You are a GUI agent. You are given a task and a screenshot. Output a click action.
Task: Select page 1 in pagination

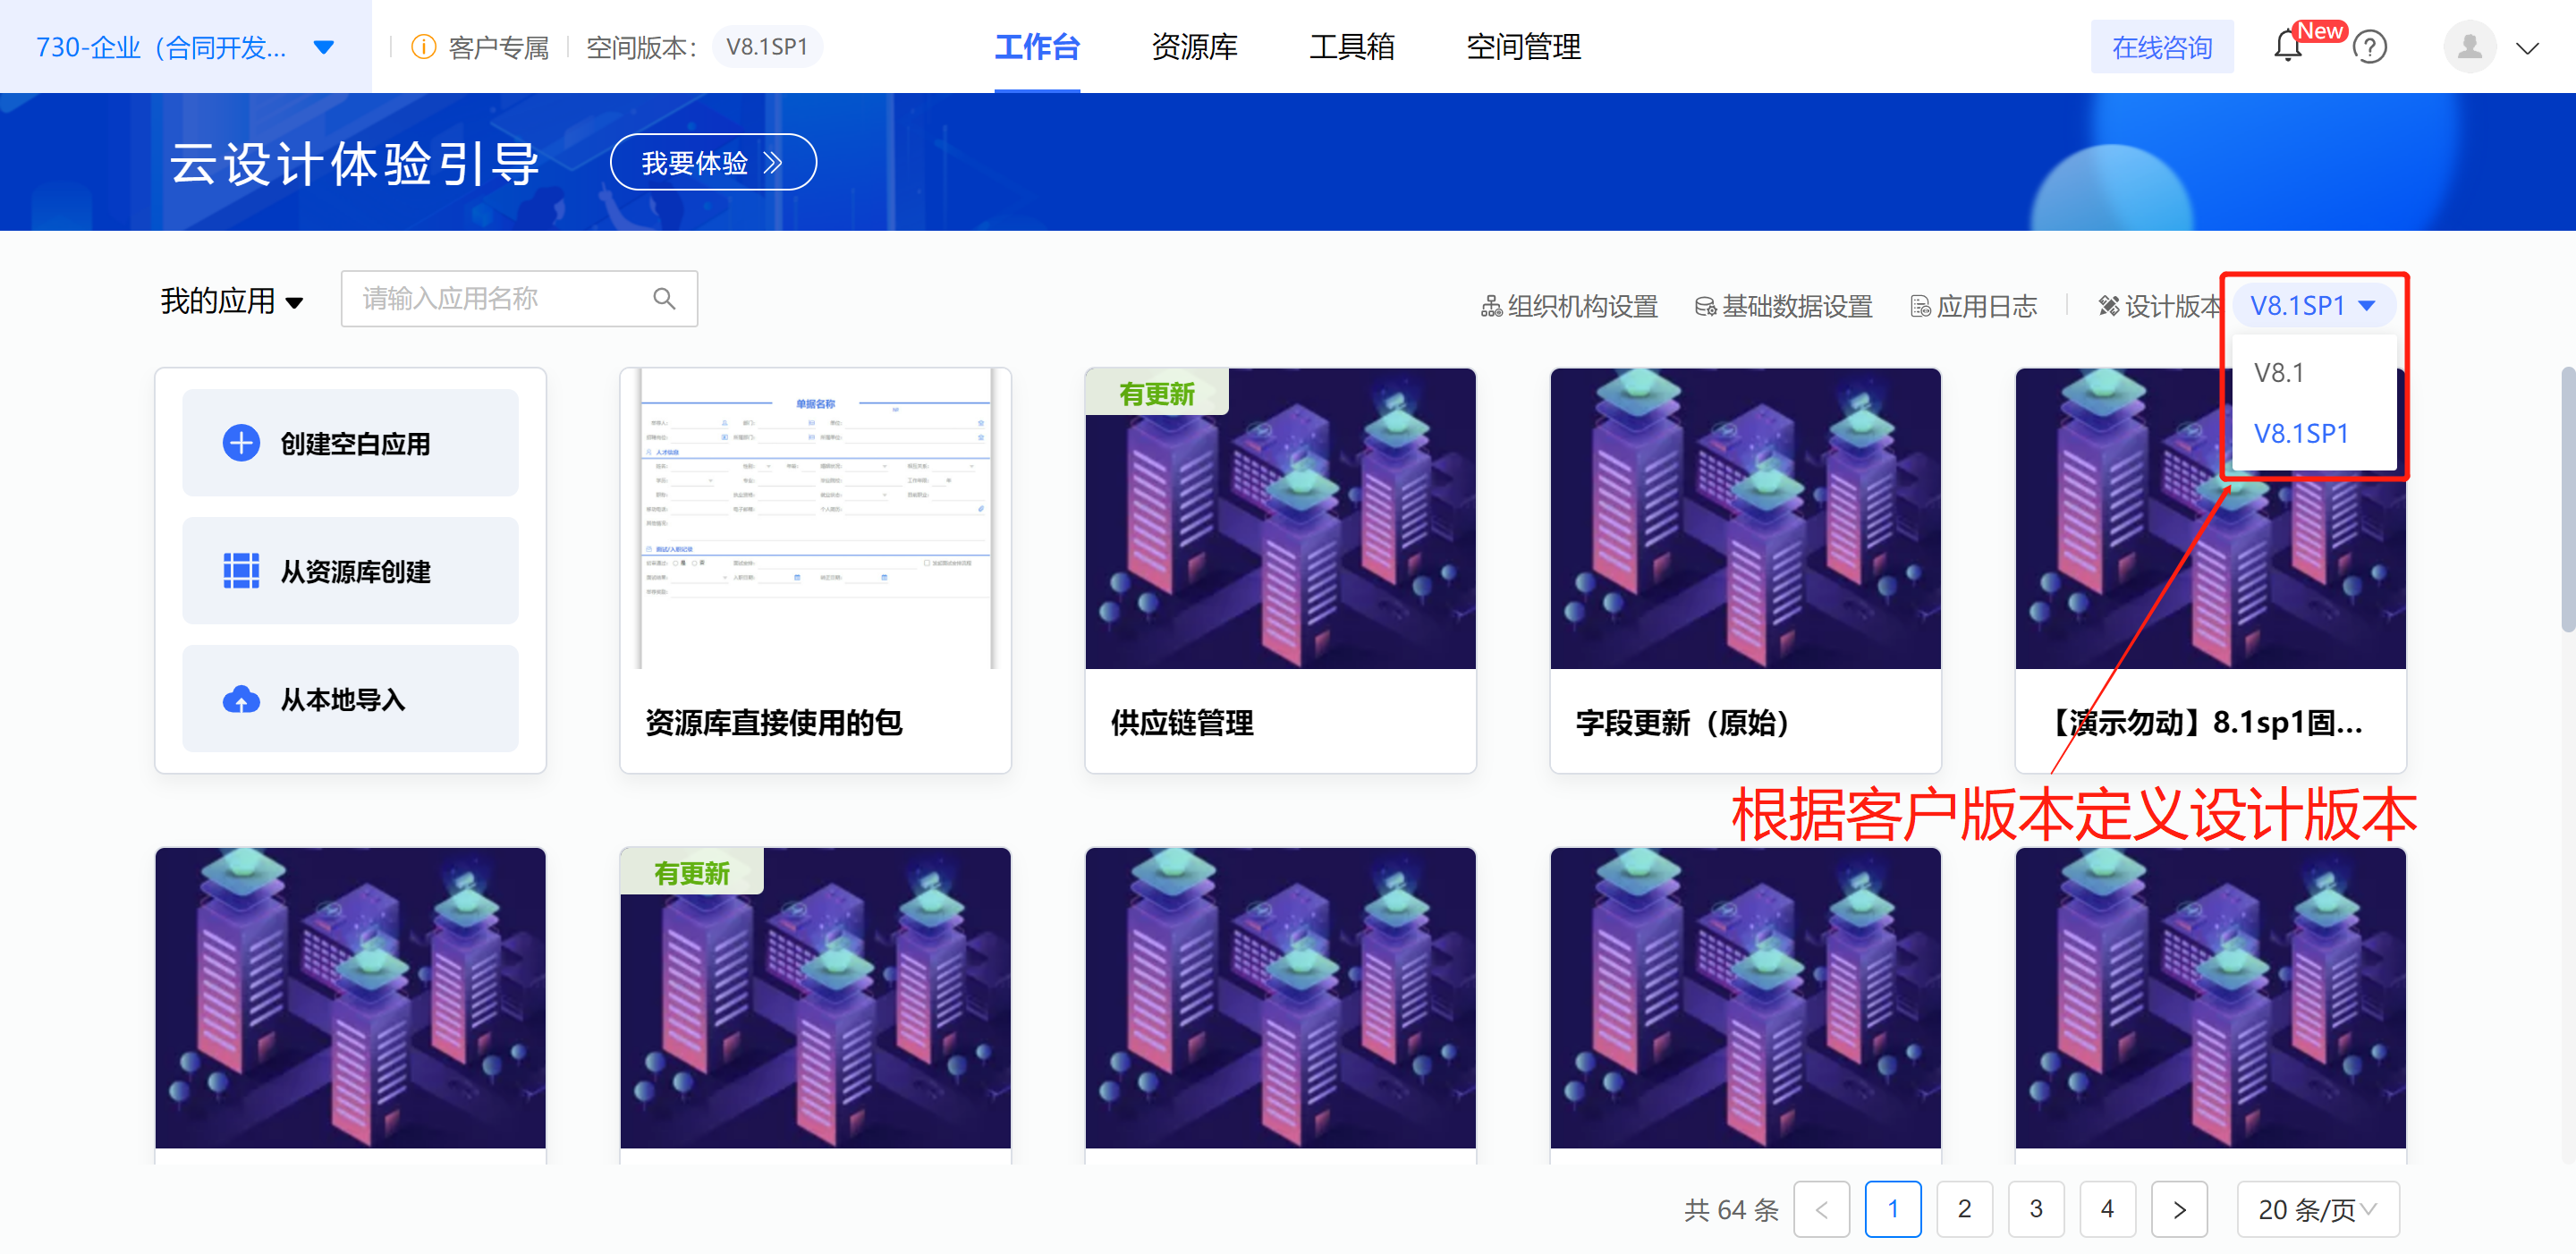(1892, 1209)
